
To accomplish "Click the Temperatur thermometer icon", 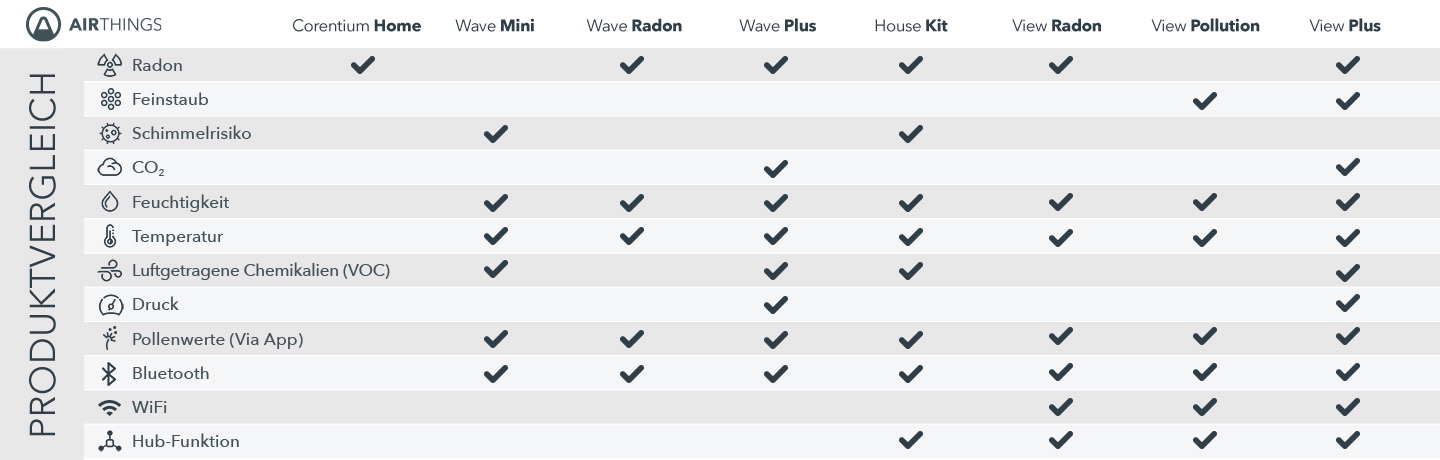I will tap(109, 237).
